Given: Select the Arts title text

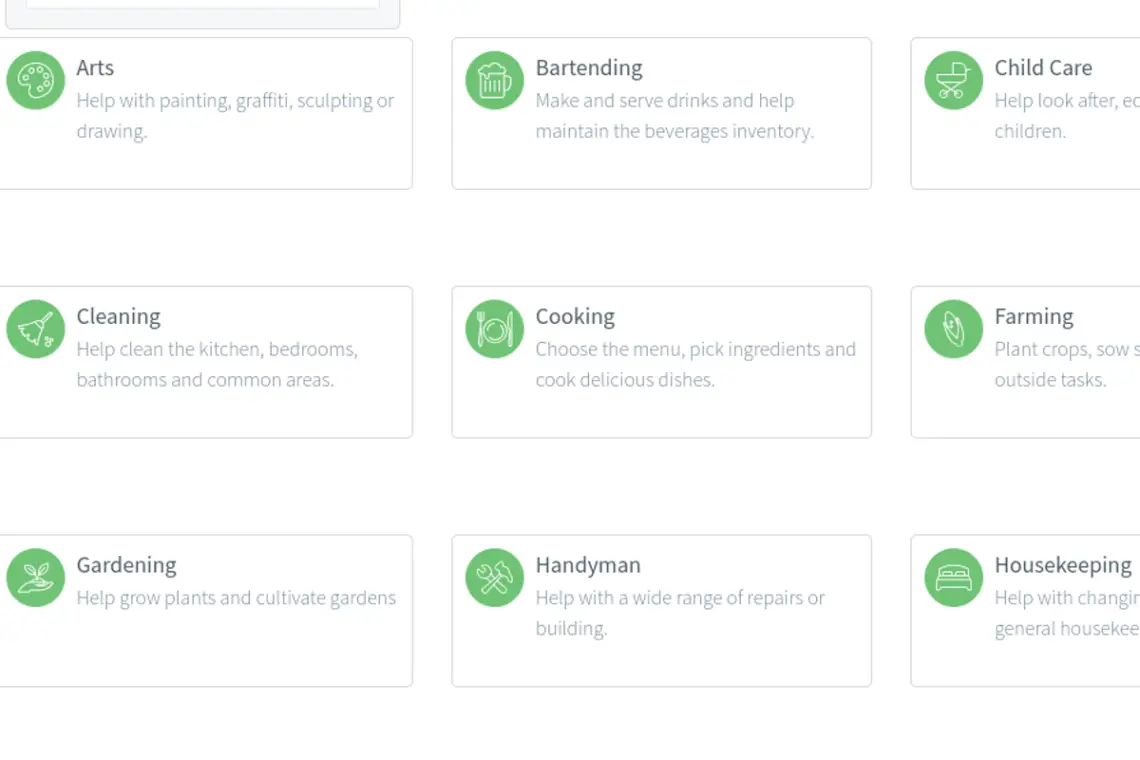Looking at the screenshot, I should tap(95, 68).
